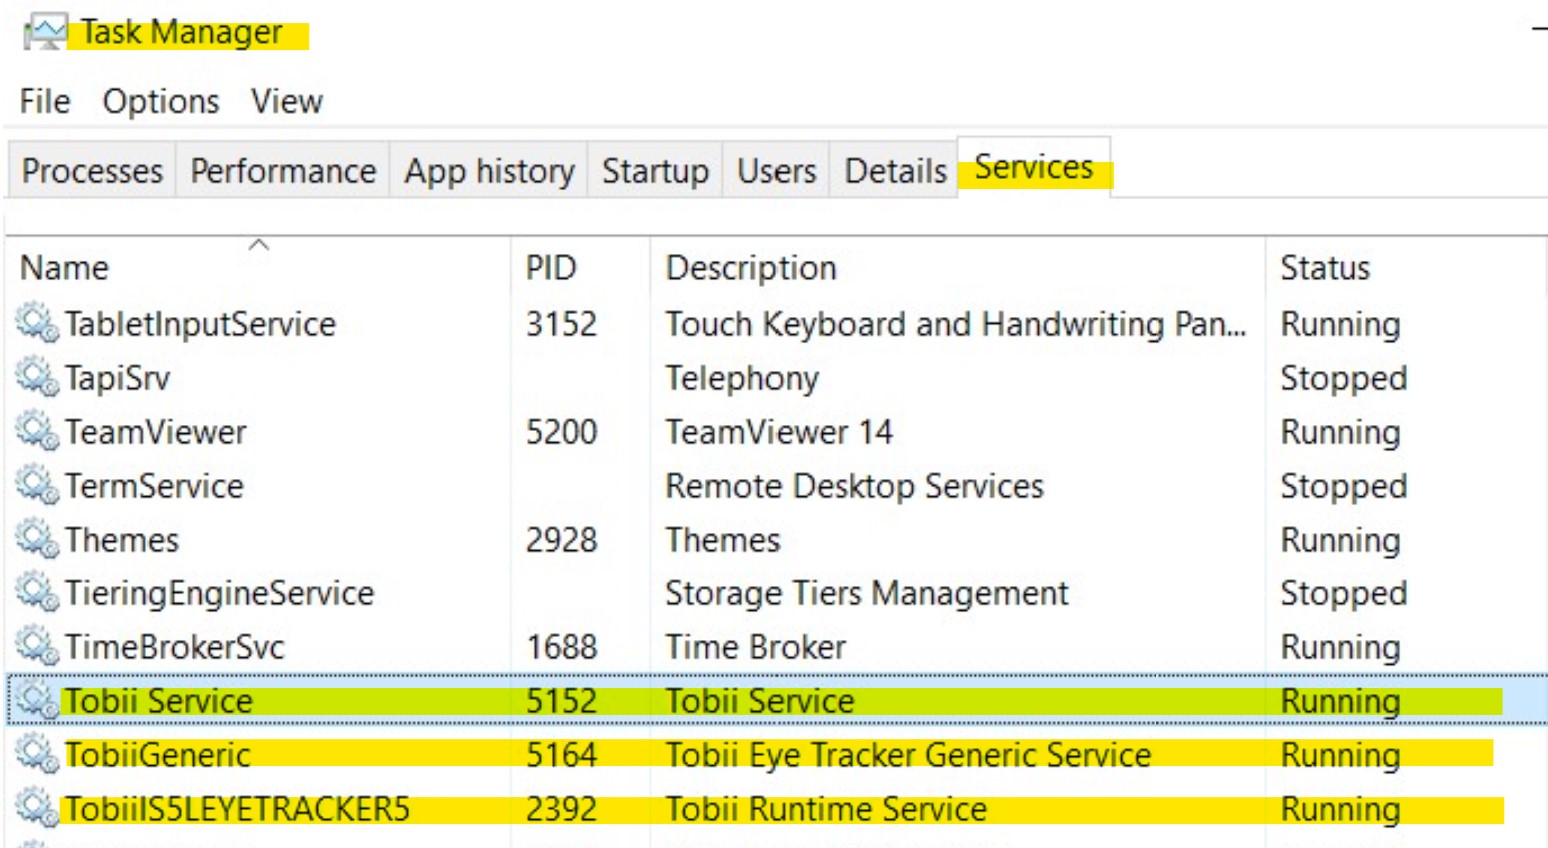This screenshot has height=848, width=1548.
Task: Open the Options menu
Action: click(161, 101)
